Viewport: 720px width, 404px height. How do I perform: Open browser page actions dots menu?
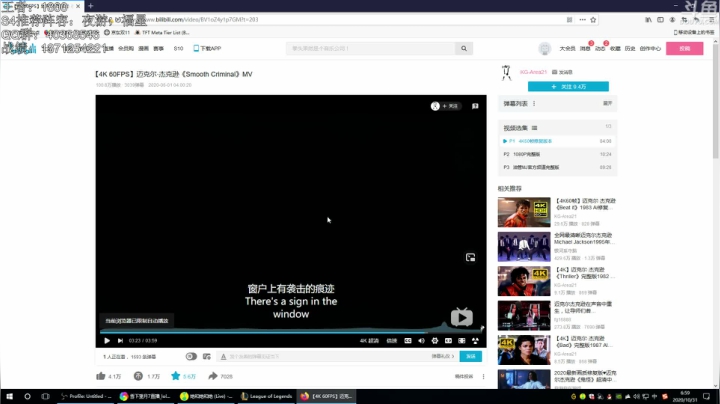pyautogui.click(x=582, y=20)
